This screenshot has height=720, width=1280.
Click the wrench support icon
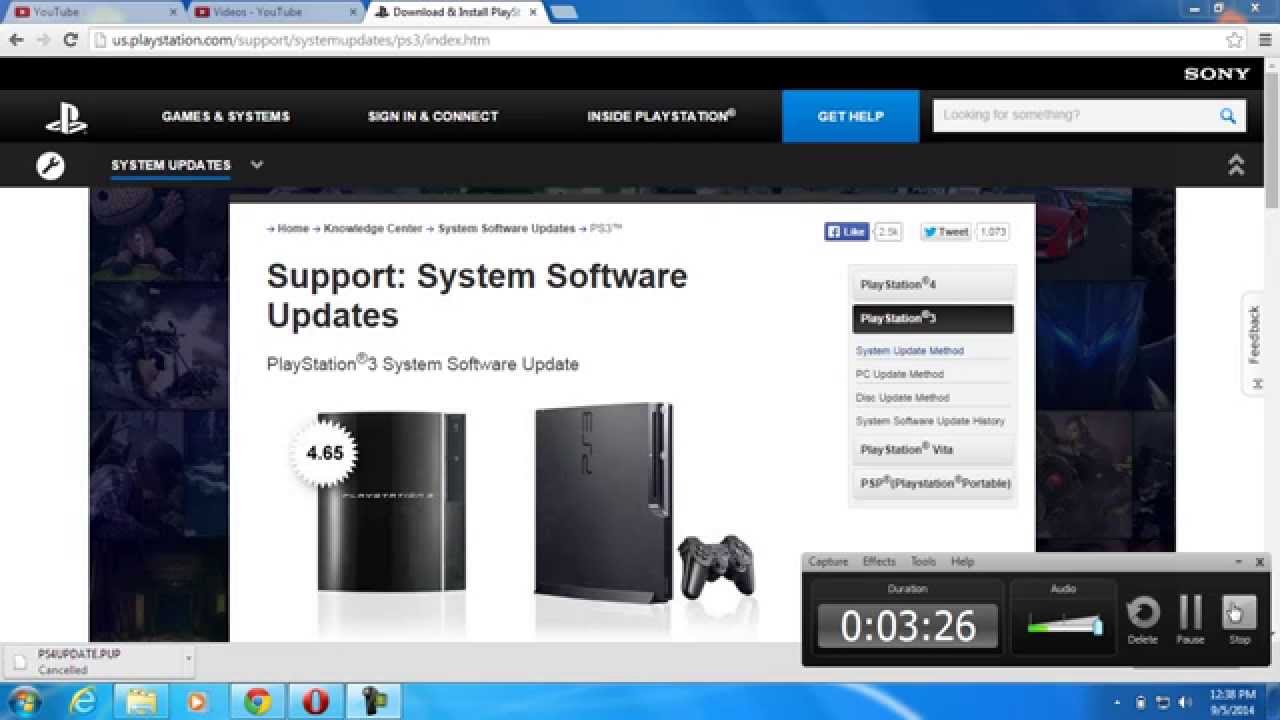tap(51, 165)
